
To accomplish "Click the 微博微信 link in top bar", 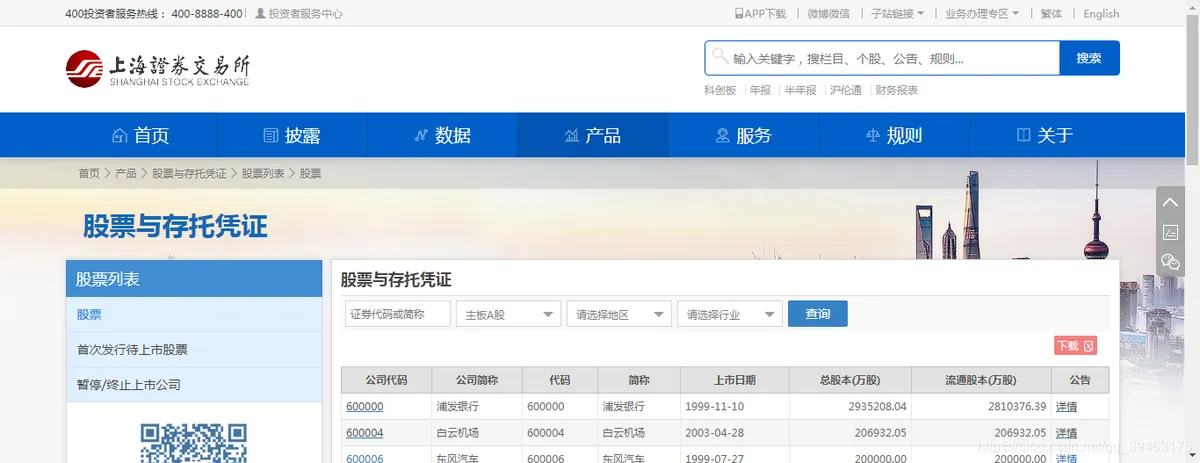I will coord(828,14).
